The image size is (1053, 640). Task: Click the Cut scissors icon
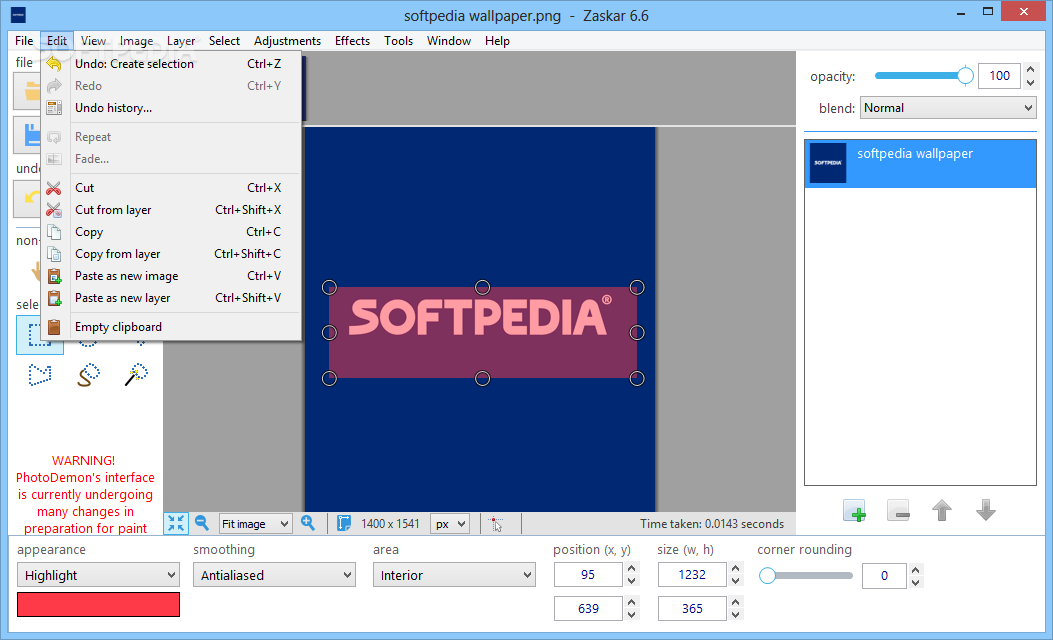click(x=54, y=187)
